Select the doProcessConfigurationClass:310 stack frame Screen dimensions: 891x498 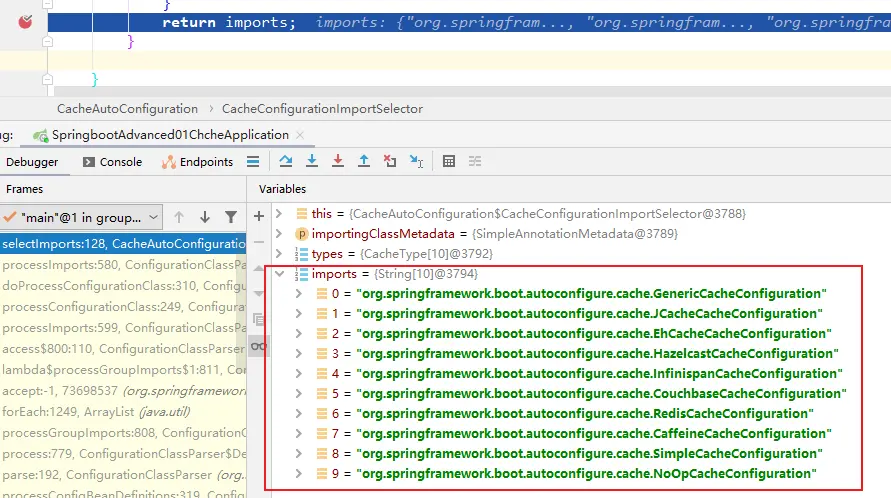point(123,286)
